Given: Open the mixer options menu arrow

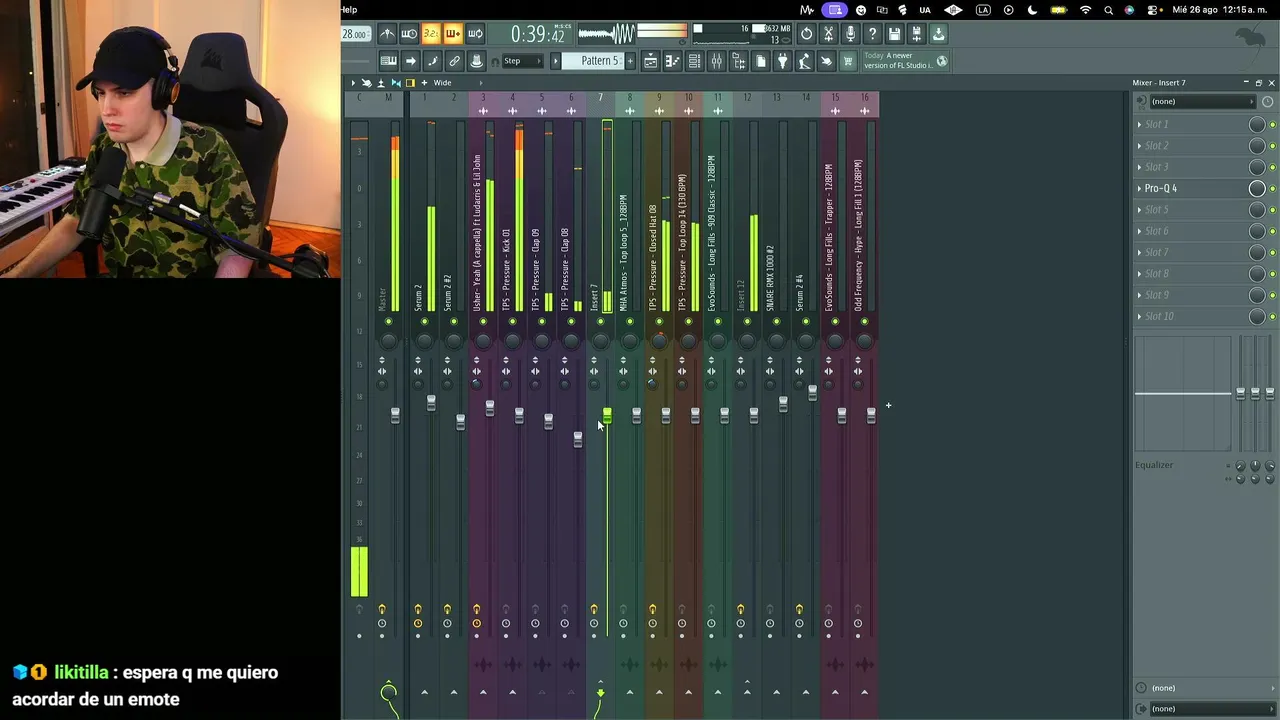Looking at the screenshot, I should tap(353, 83).
